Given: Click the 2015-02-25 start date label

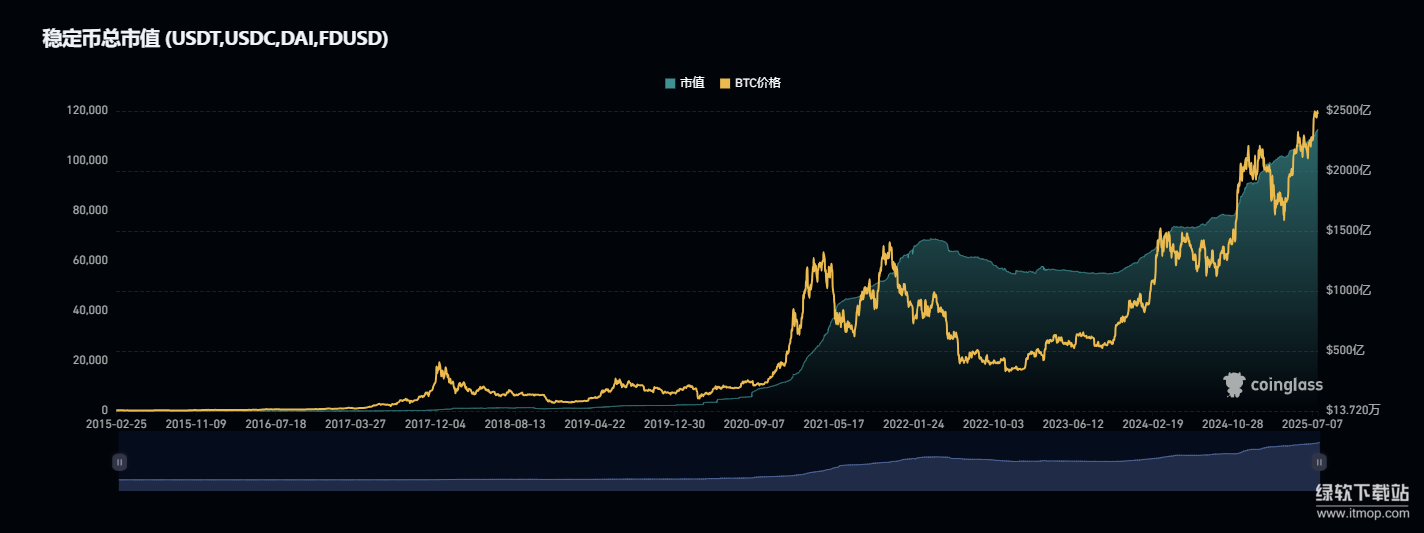Looking at the screenshot, I should point(117,424).
